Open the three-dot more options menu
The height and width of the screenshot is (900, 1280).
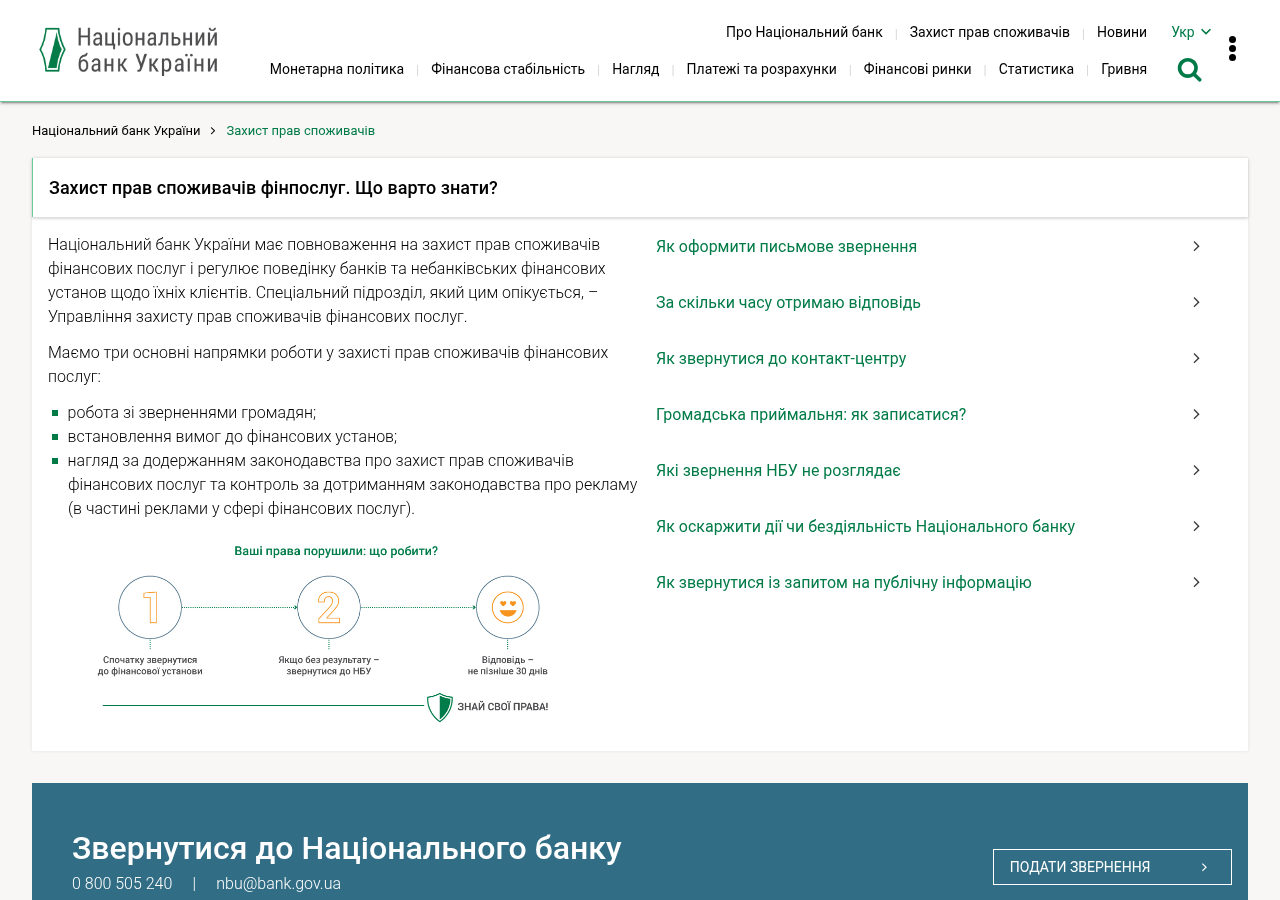pyautogui.click(x=1232, y=49)
